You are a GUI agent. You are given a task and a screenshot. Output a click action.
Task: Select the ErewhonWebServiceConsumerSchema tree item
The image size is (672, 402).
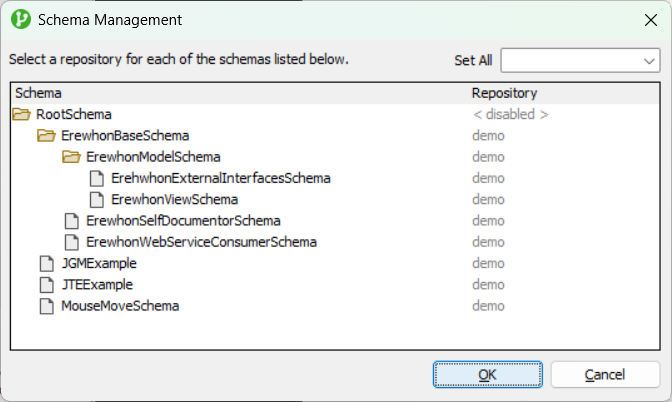point(201,242)
